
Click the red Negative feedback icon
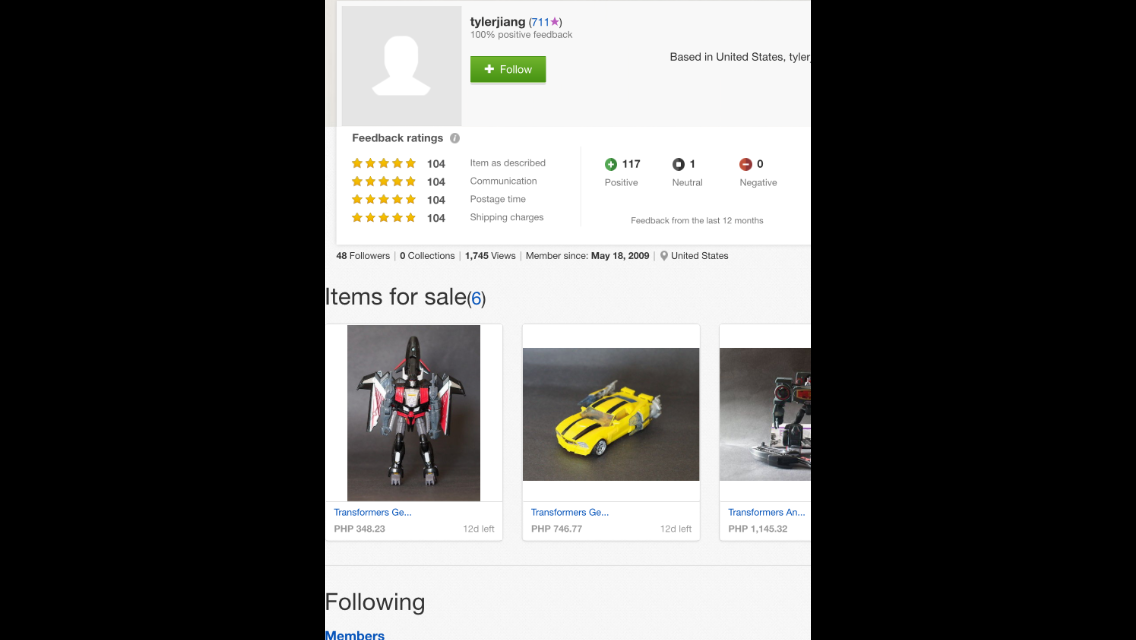[746, 165]
